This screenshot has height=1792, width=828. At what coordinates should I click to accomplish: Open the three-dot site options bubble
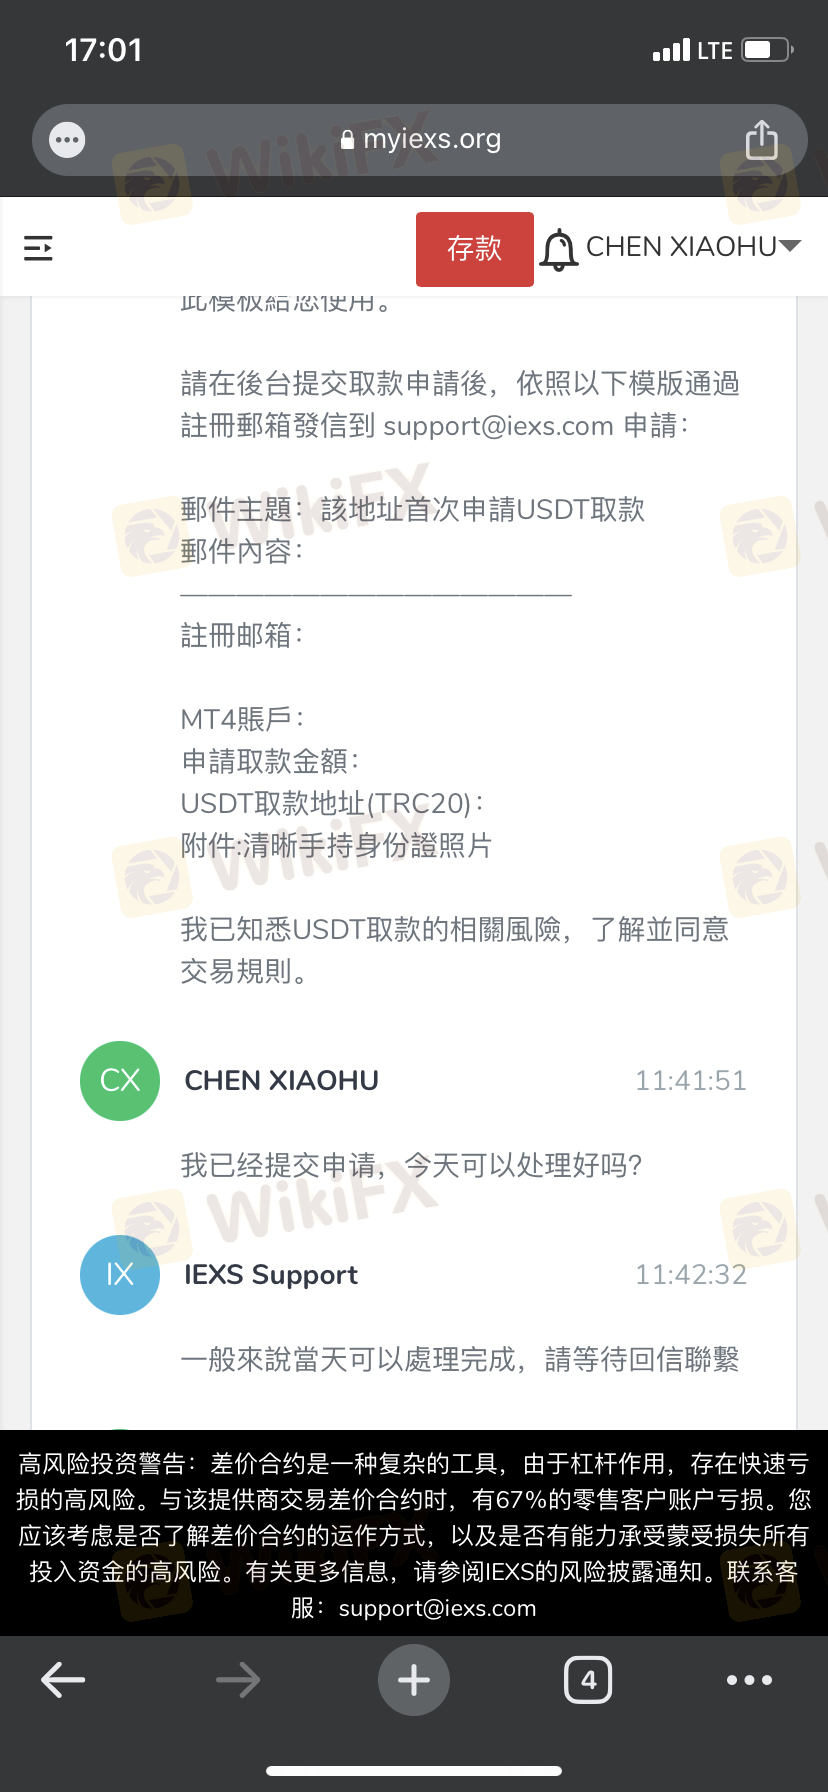67,140
